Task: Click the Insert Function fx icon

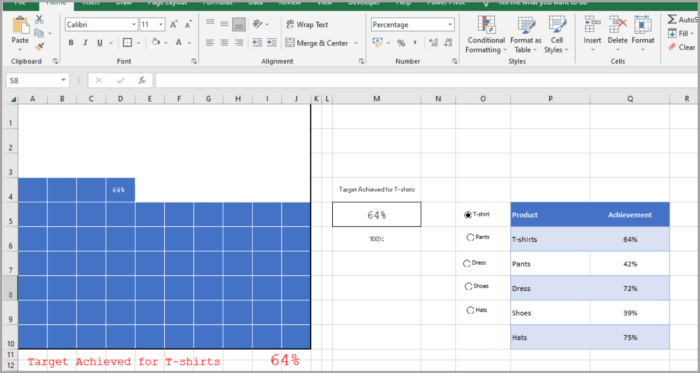Action: click(142, 80)
